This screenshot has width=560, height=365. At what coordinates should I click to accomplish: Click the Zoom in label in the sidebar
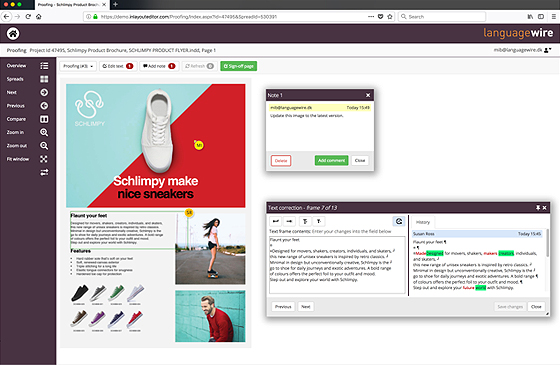[x=15, y=132]
